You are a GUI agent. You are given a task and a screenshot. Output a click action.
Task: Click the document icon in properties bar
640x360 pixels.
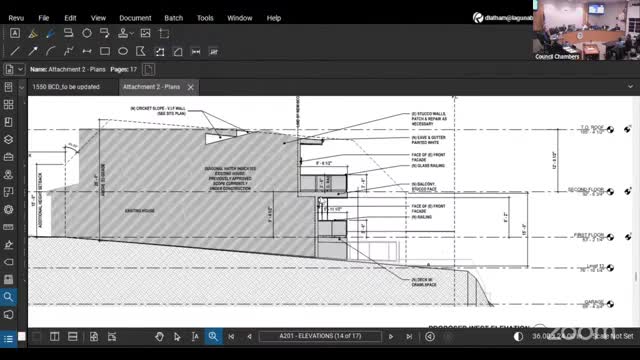coord(9,69)
